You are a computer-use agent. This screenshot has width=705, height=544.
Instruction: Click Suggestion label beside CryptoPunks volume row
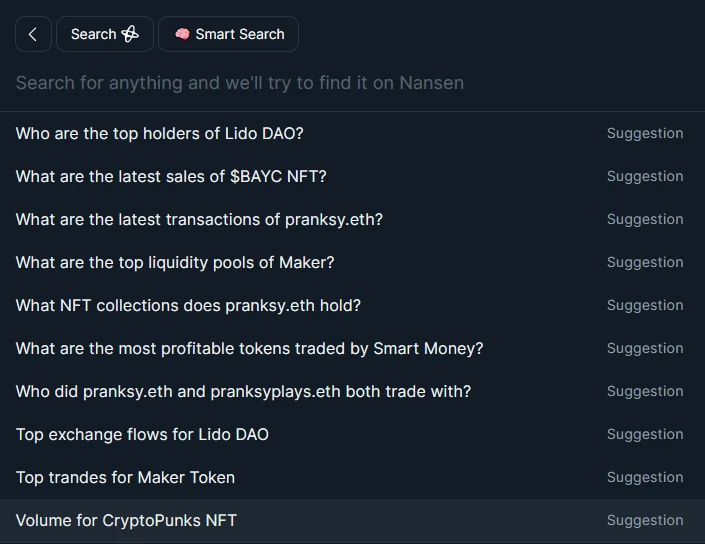tap(645, 520)
